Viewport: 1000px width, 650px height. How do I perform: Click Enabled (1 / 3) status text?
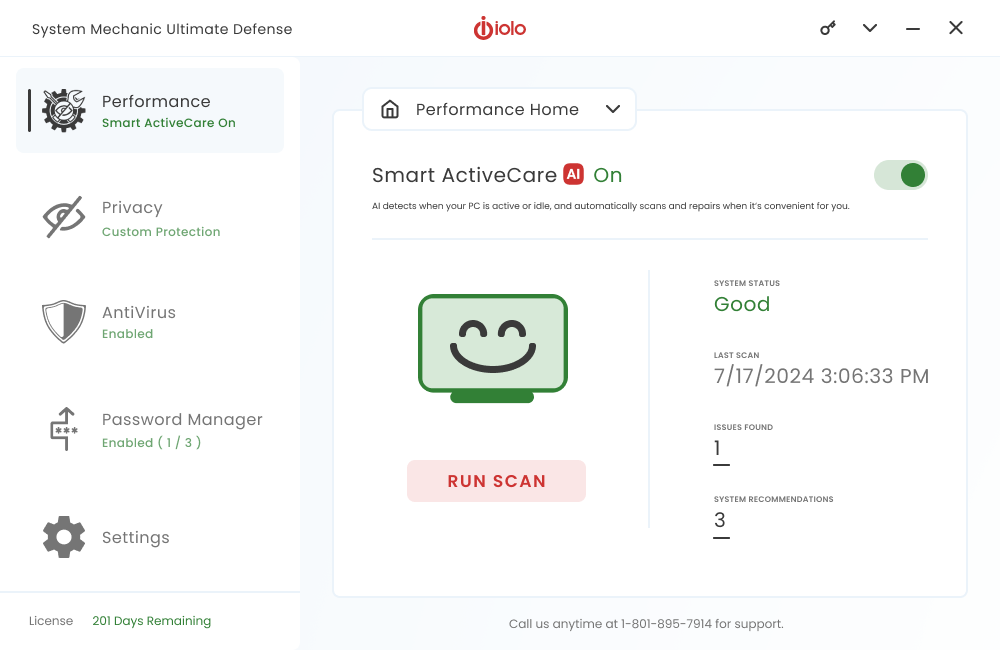tap(152, 443)
